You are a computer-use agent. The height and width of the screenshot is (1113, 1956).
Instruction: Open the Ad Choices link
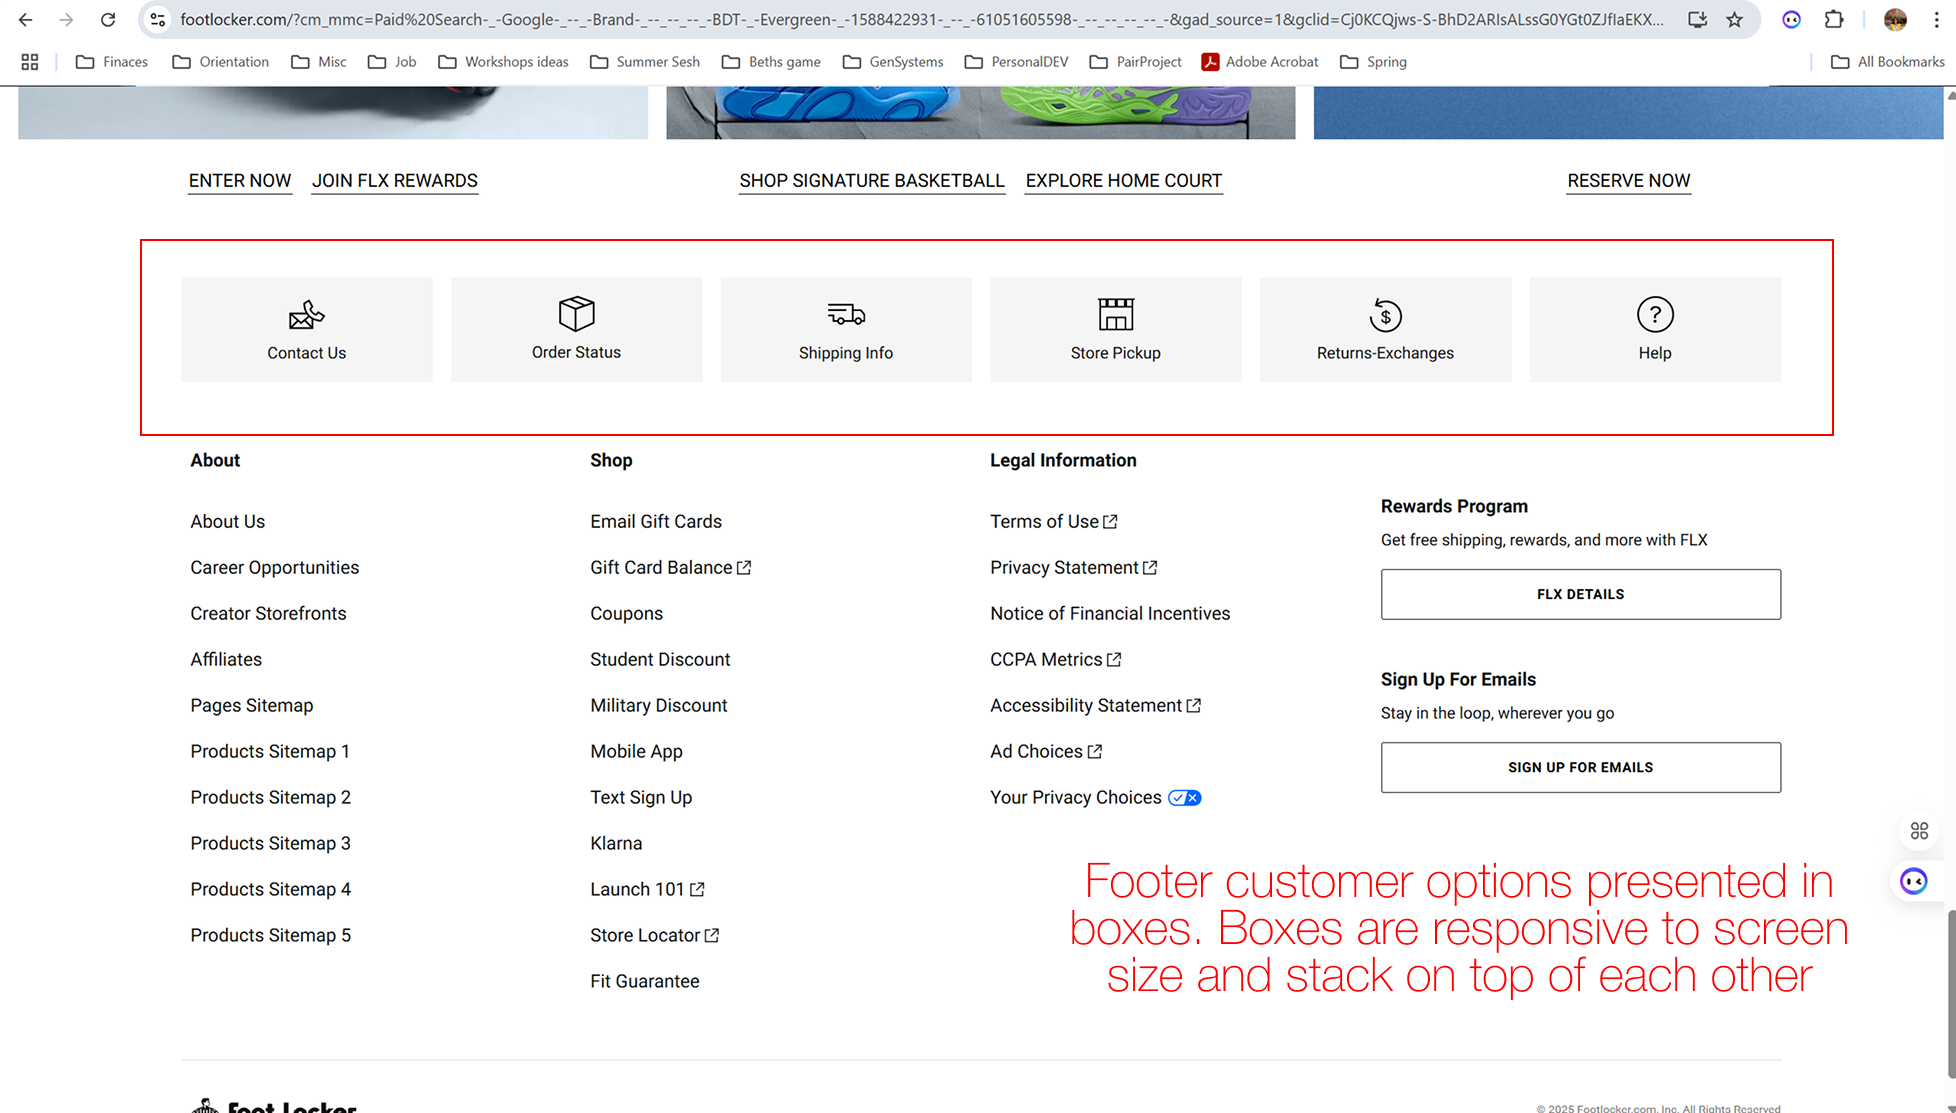[1046, 751]
